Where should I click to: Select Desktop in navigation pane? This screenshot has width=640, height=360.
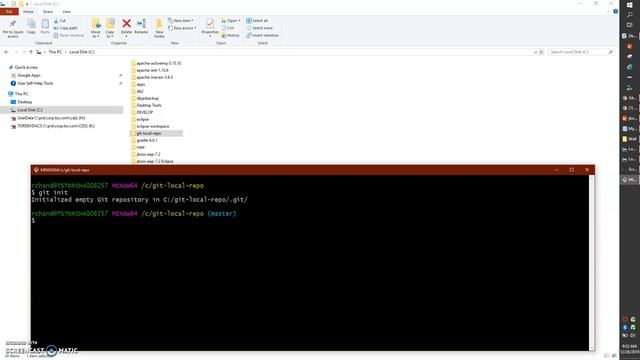(24, 102)
